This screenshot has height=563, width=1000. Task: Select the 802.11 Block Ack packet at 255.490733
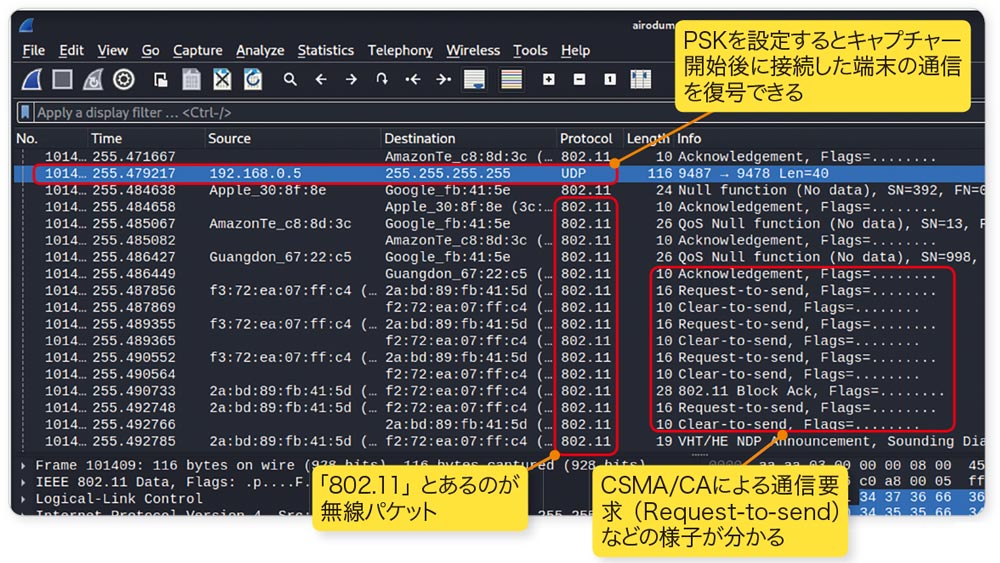tap(499, 391)
